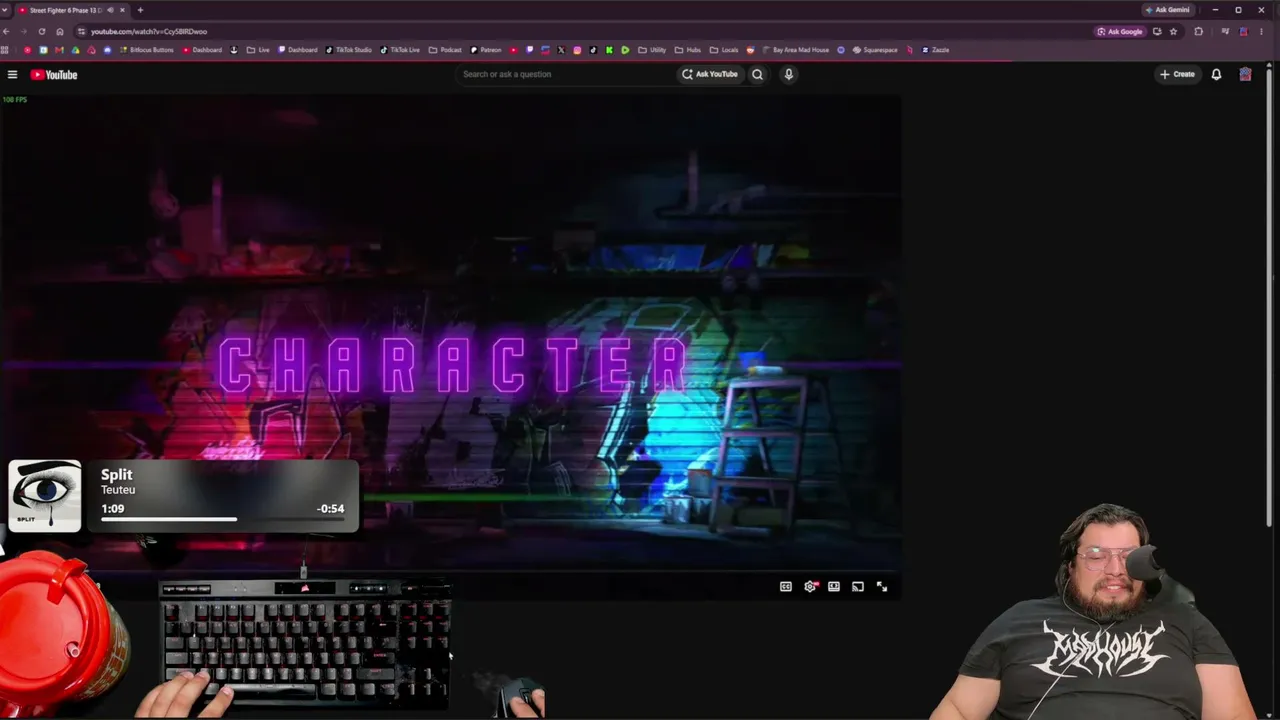Open the Instagram bookmark icon
Image resolution: width=1280 pixels, height=720 pixels.
point(577,50)
